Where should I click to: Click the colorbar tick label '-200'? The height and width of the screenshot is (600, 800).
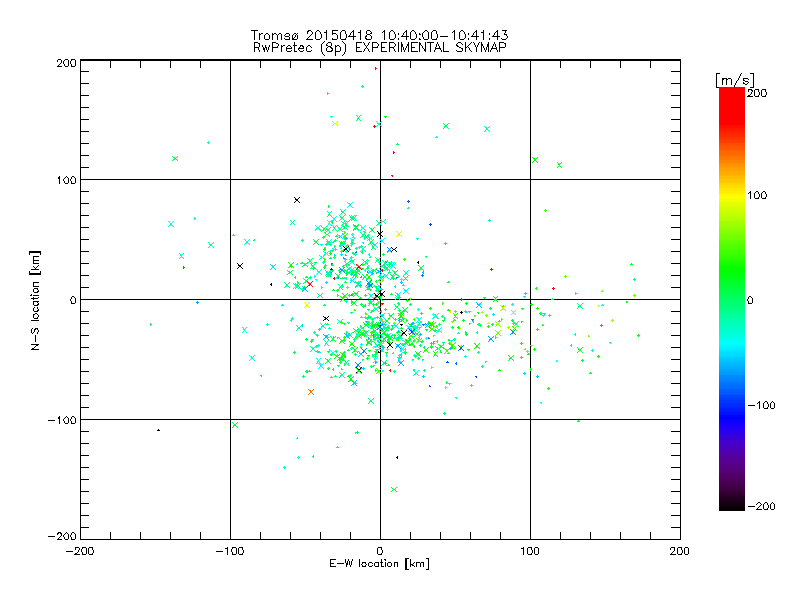[761, 506]
